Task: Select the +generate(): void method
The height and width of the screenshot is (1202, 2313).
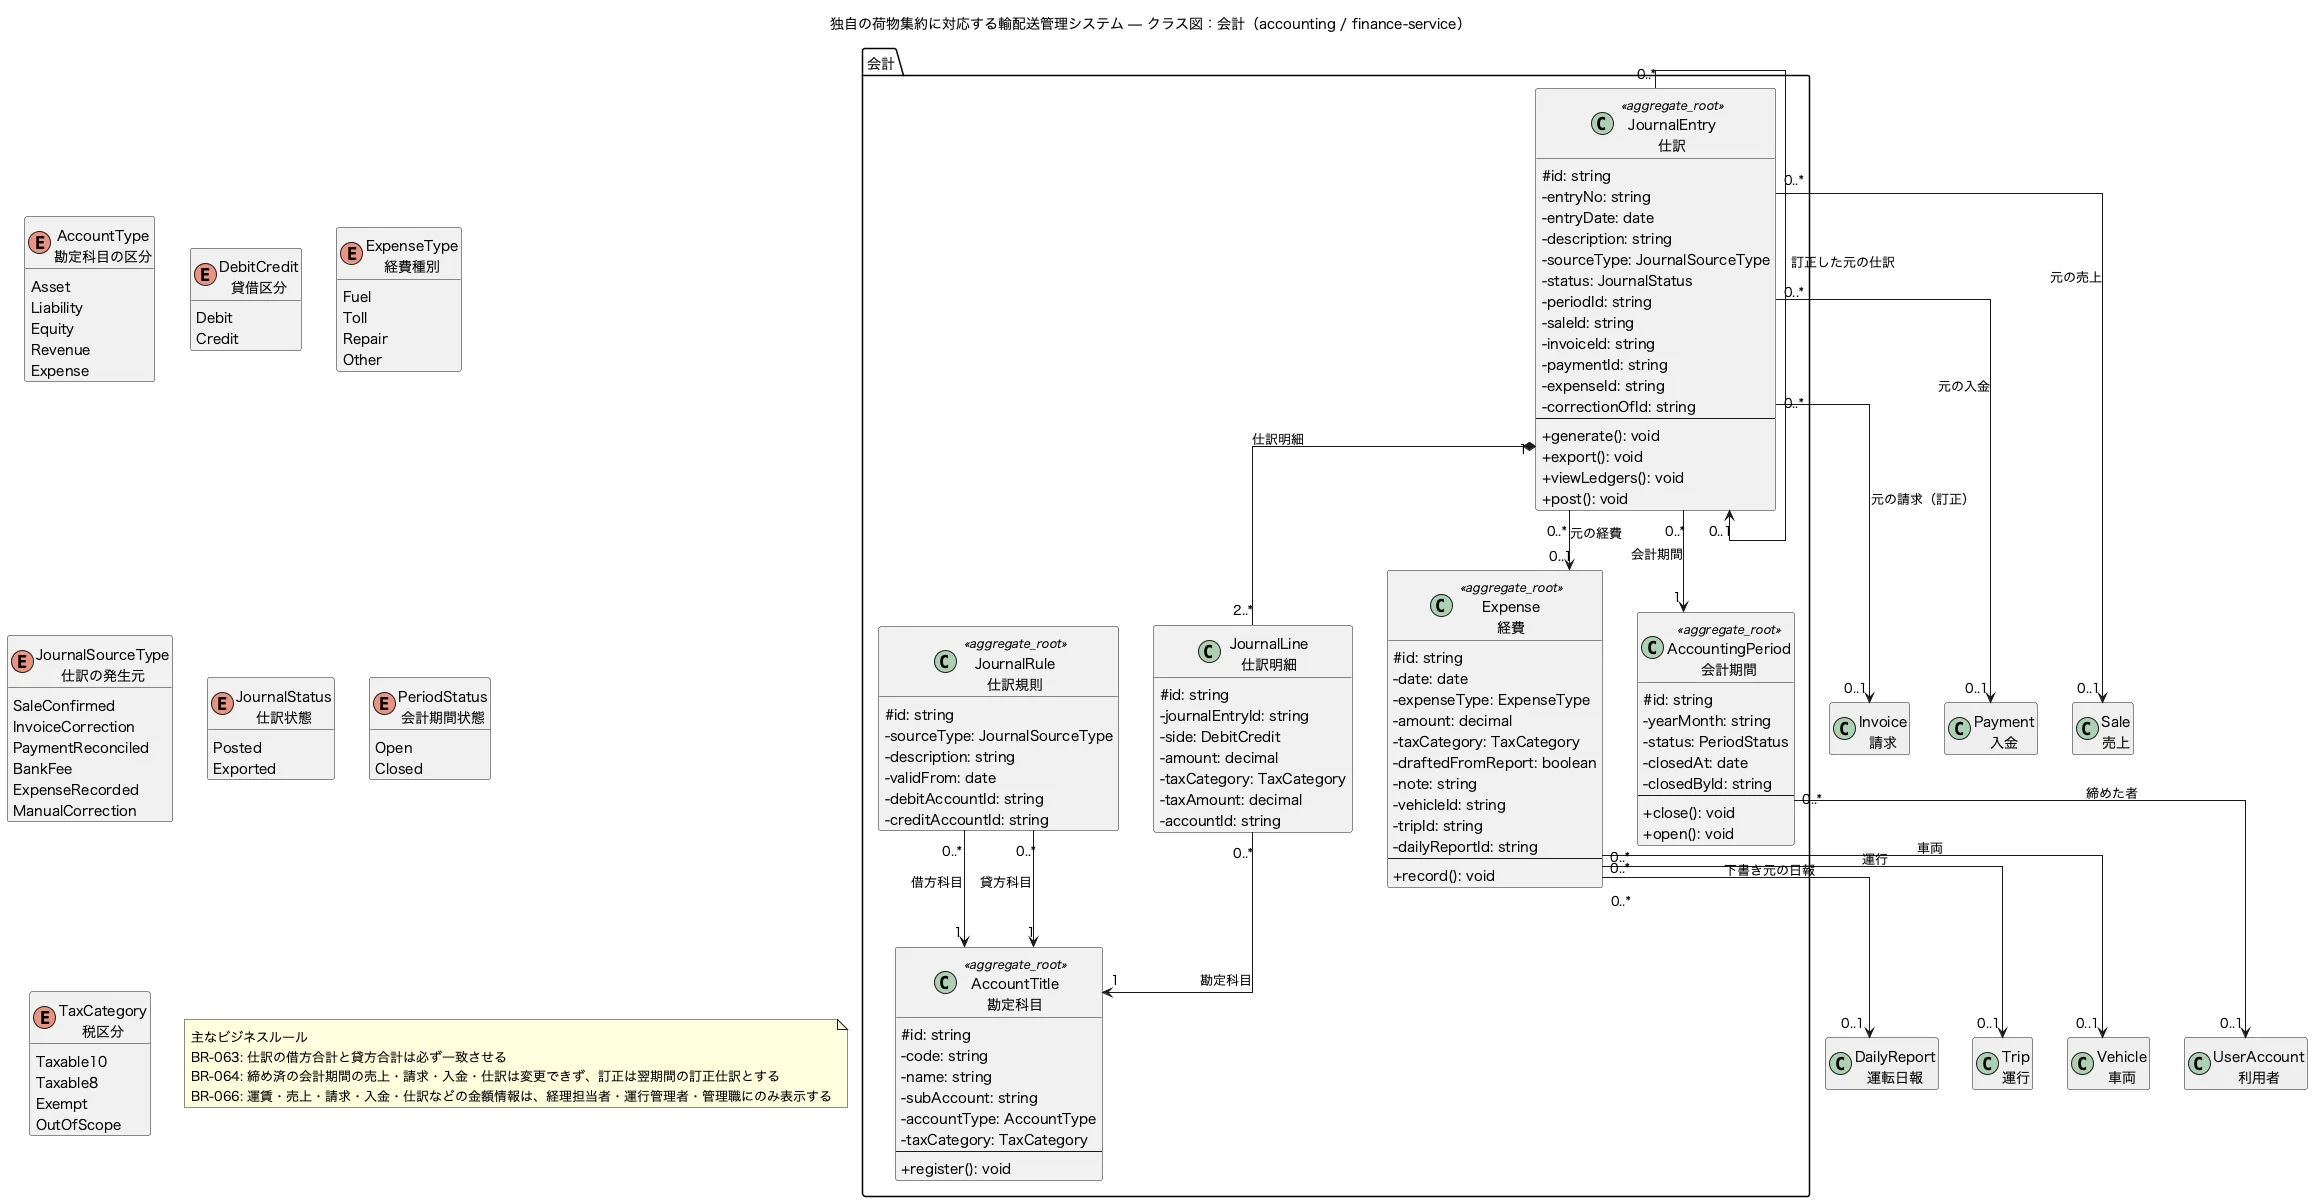Action: [1600, 436]
